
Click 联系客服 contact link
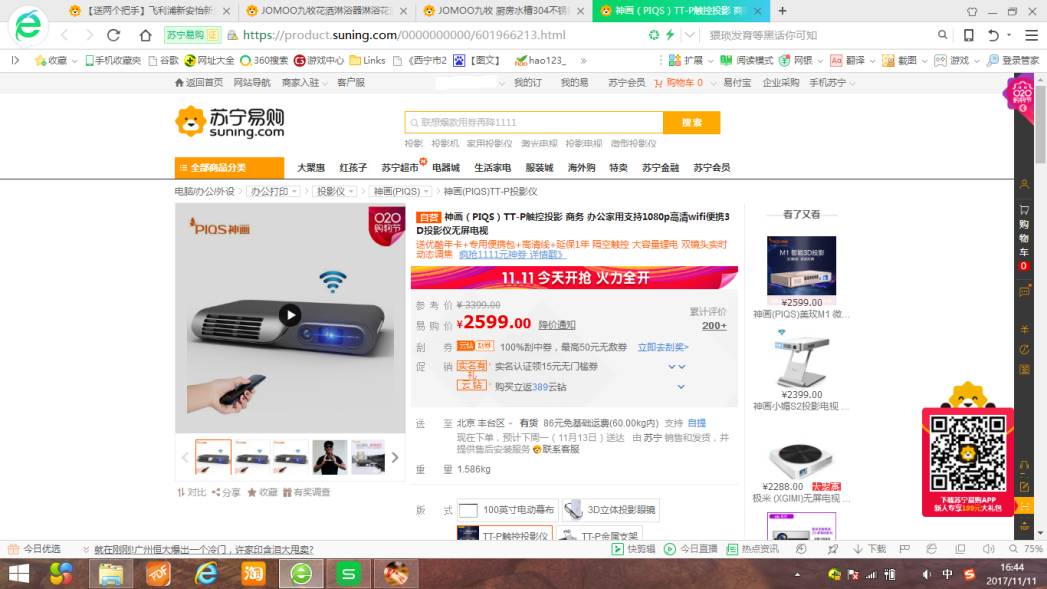click(x=556, y=449)
